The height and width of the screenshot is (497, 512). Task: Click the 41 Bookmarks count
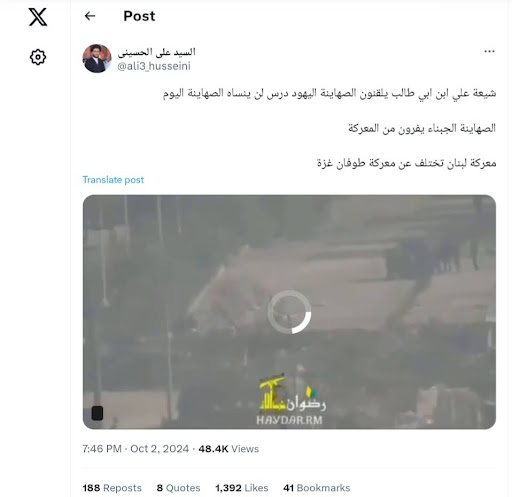pos(317,488)
